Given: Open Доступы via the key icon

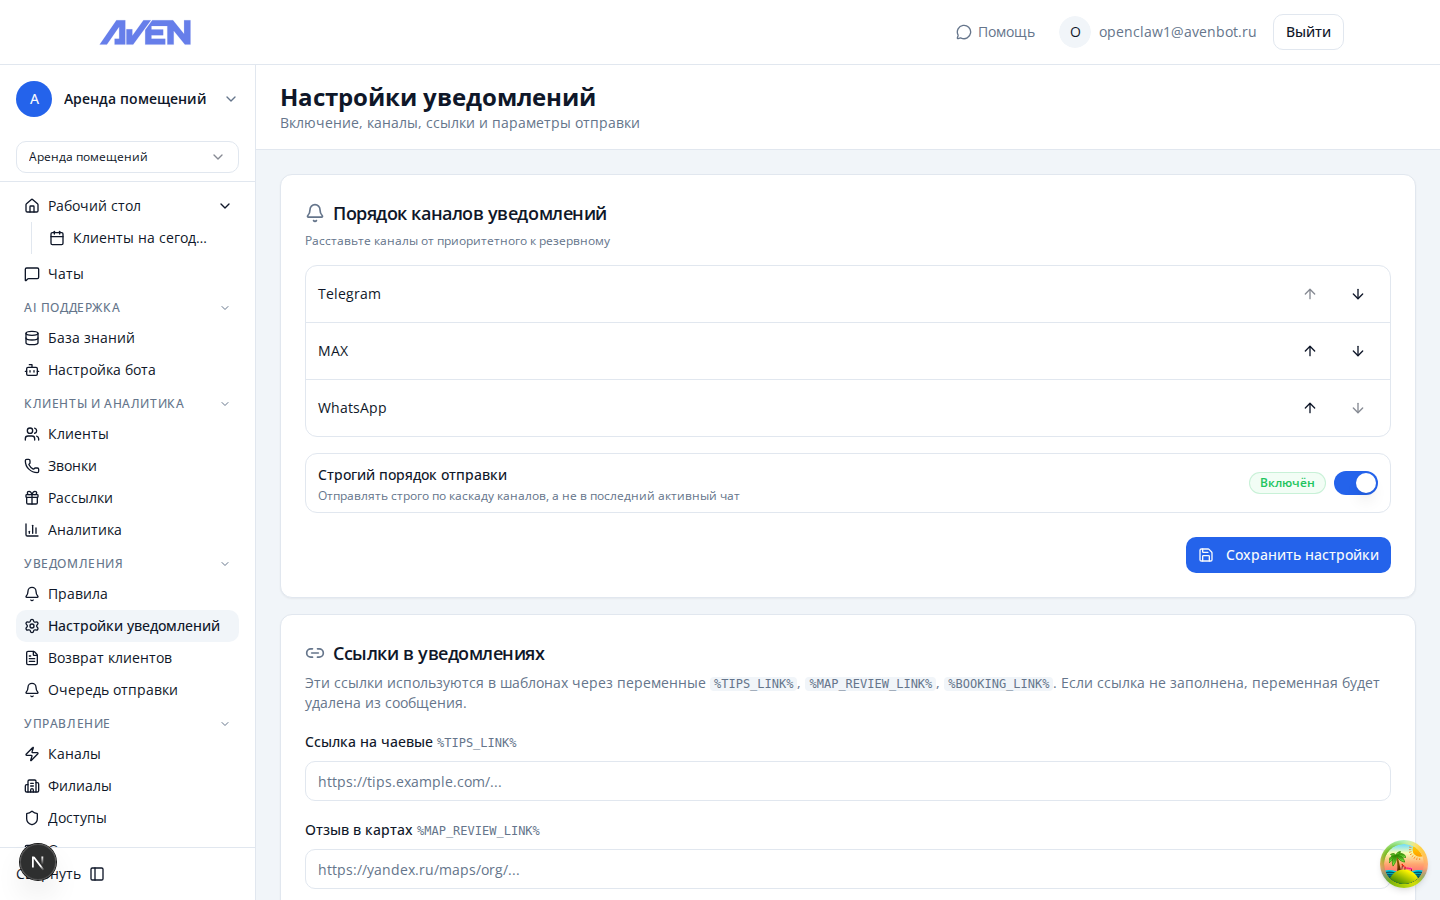Looking at the screenshot, I should (x=31, y=817).
